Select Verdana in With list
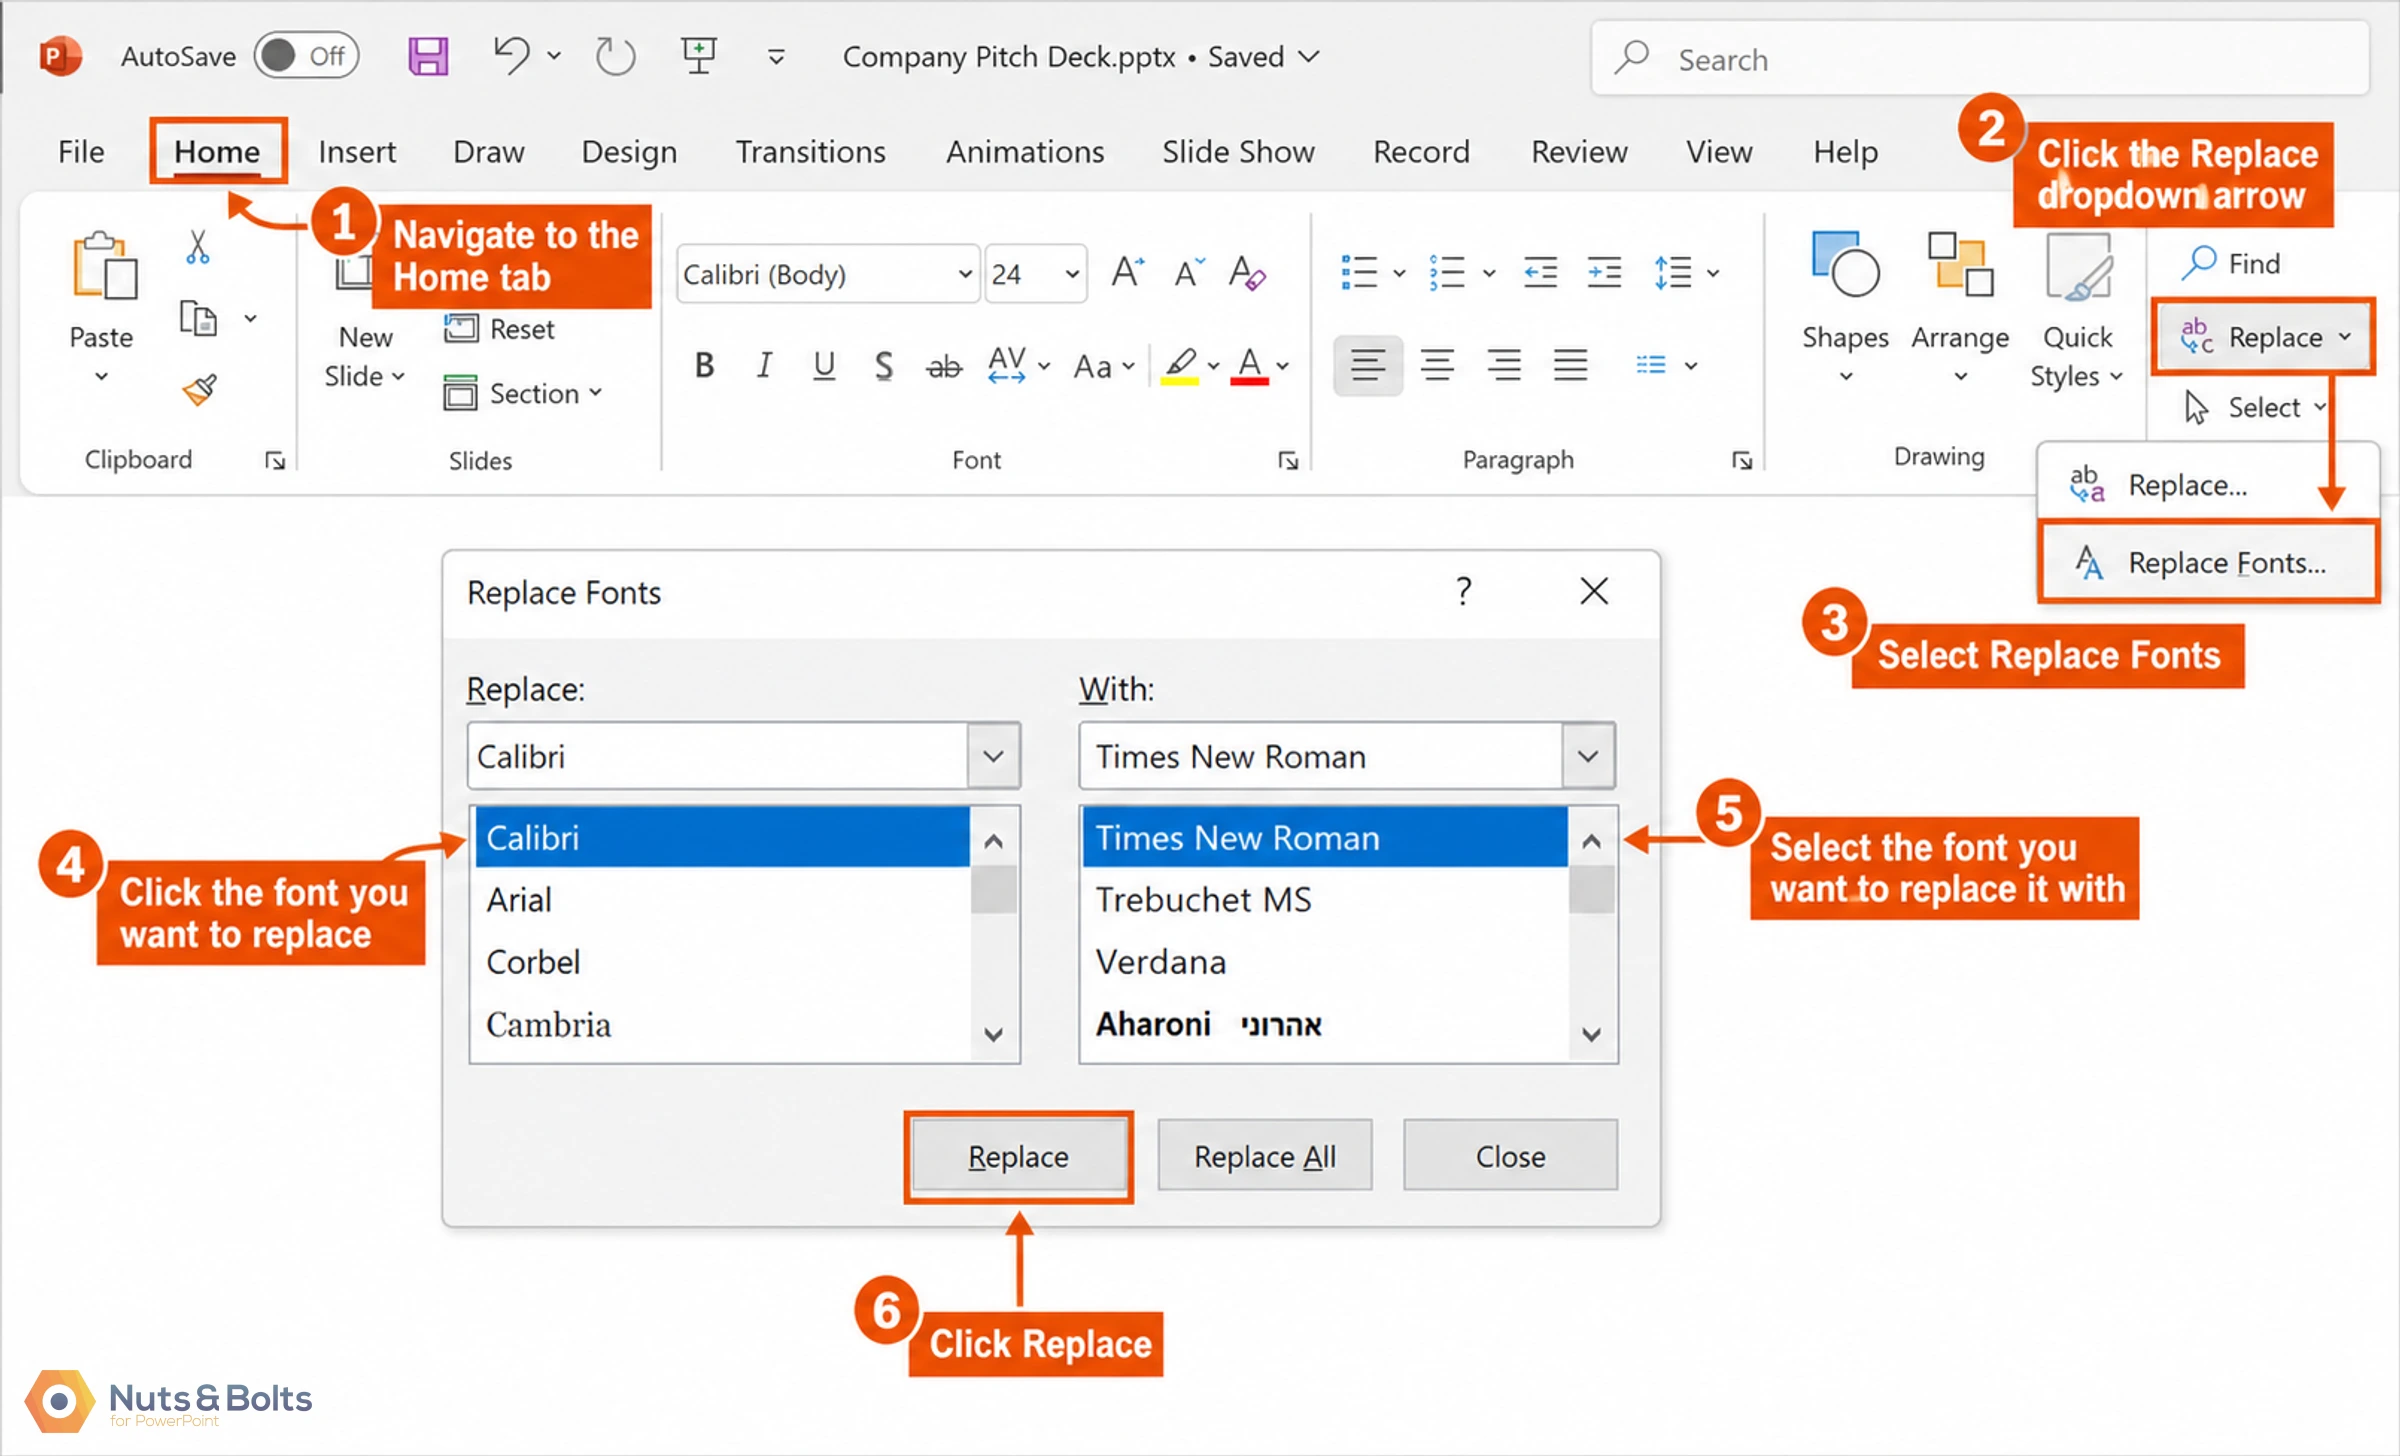 click(x=1324, y=962)
